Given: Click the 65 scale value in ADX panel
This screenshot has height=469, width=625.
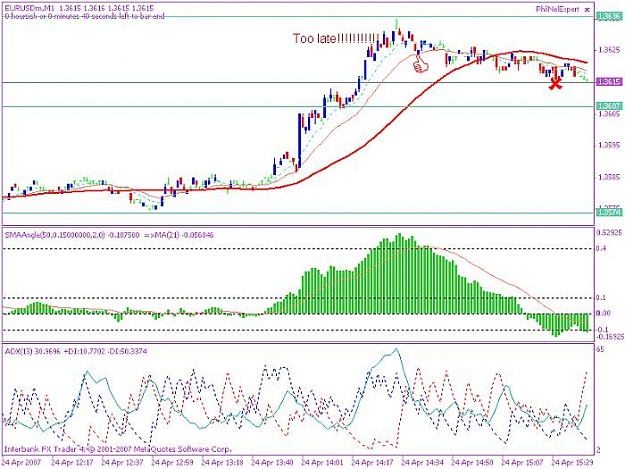Looking at the screenshot, I should pyautogui.click(x=601, y=349).
